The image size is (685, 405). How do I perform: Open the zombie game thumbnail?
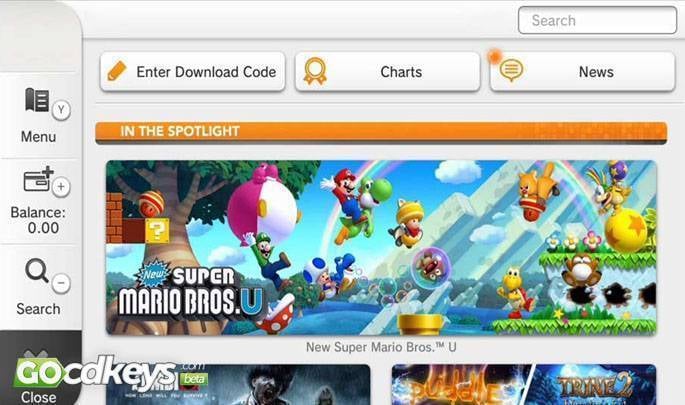pyautogui.click(x=238, y=384)
